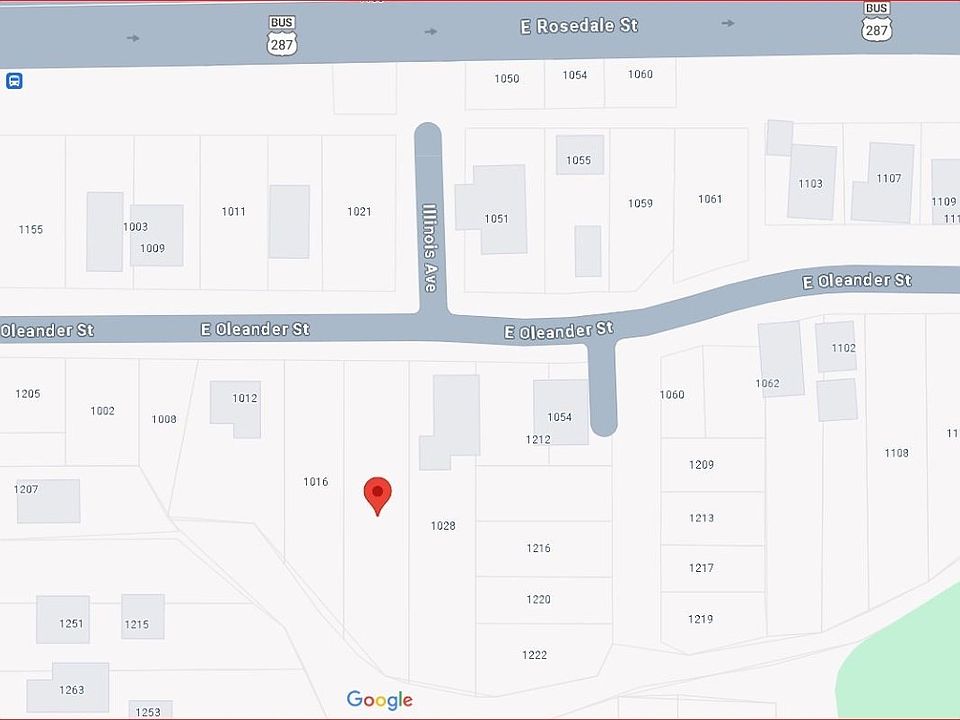Click the building labeled 1012
Image resolution: width=960 pixels, height=720 pixels.
click(x=236, y=408)
